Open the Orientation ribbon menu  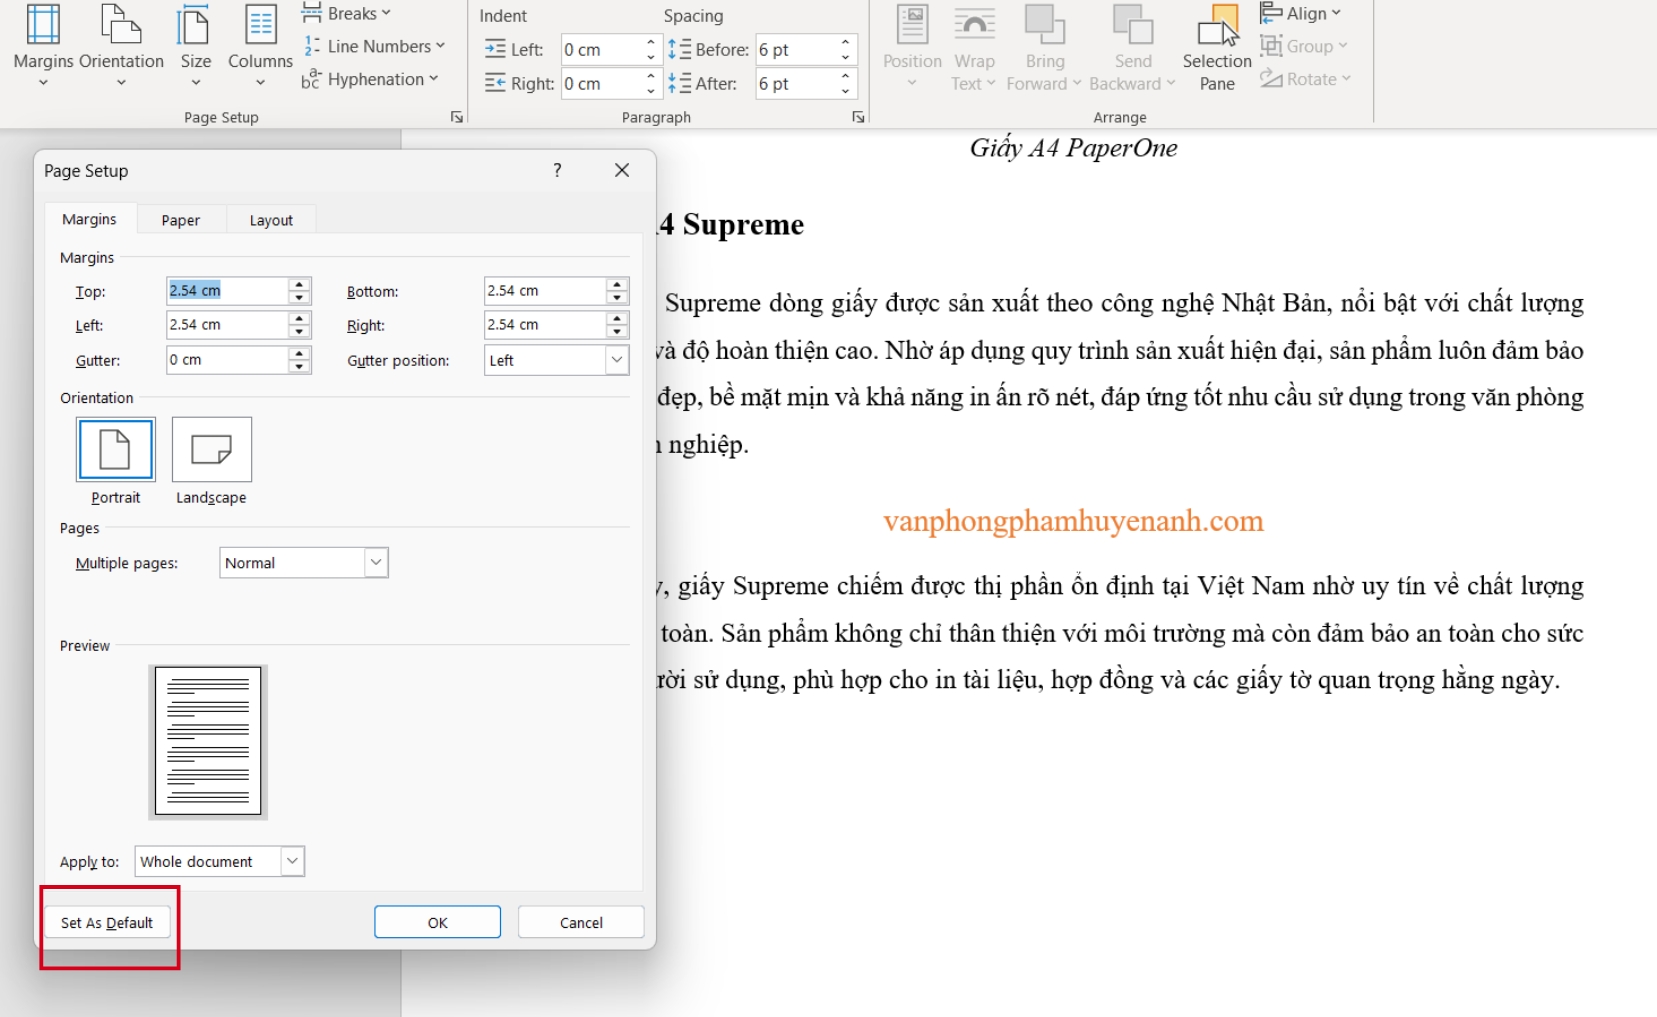click(x=121, y=46)
